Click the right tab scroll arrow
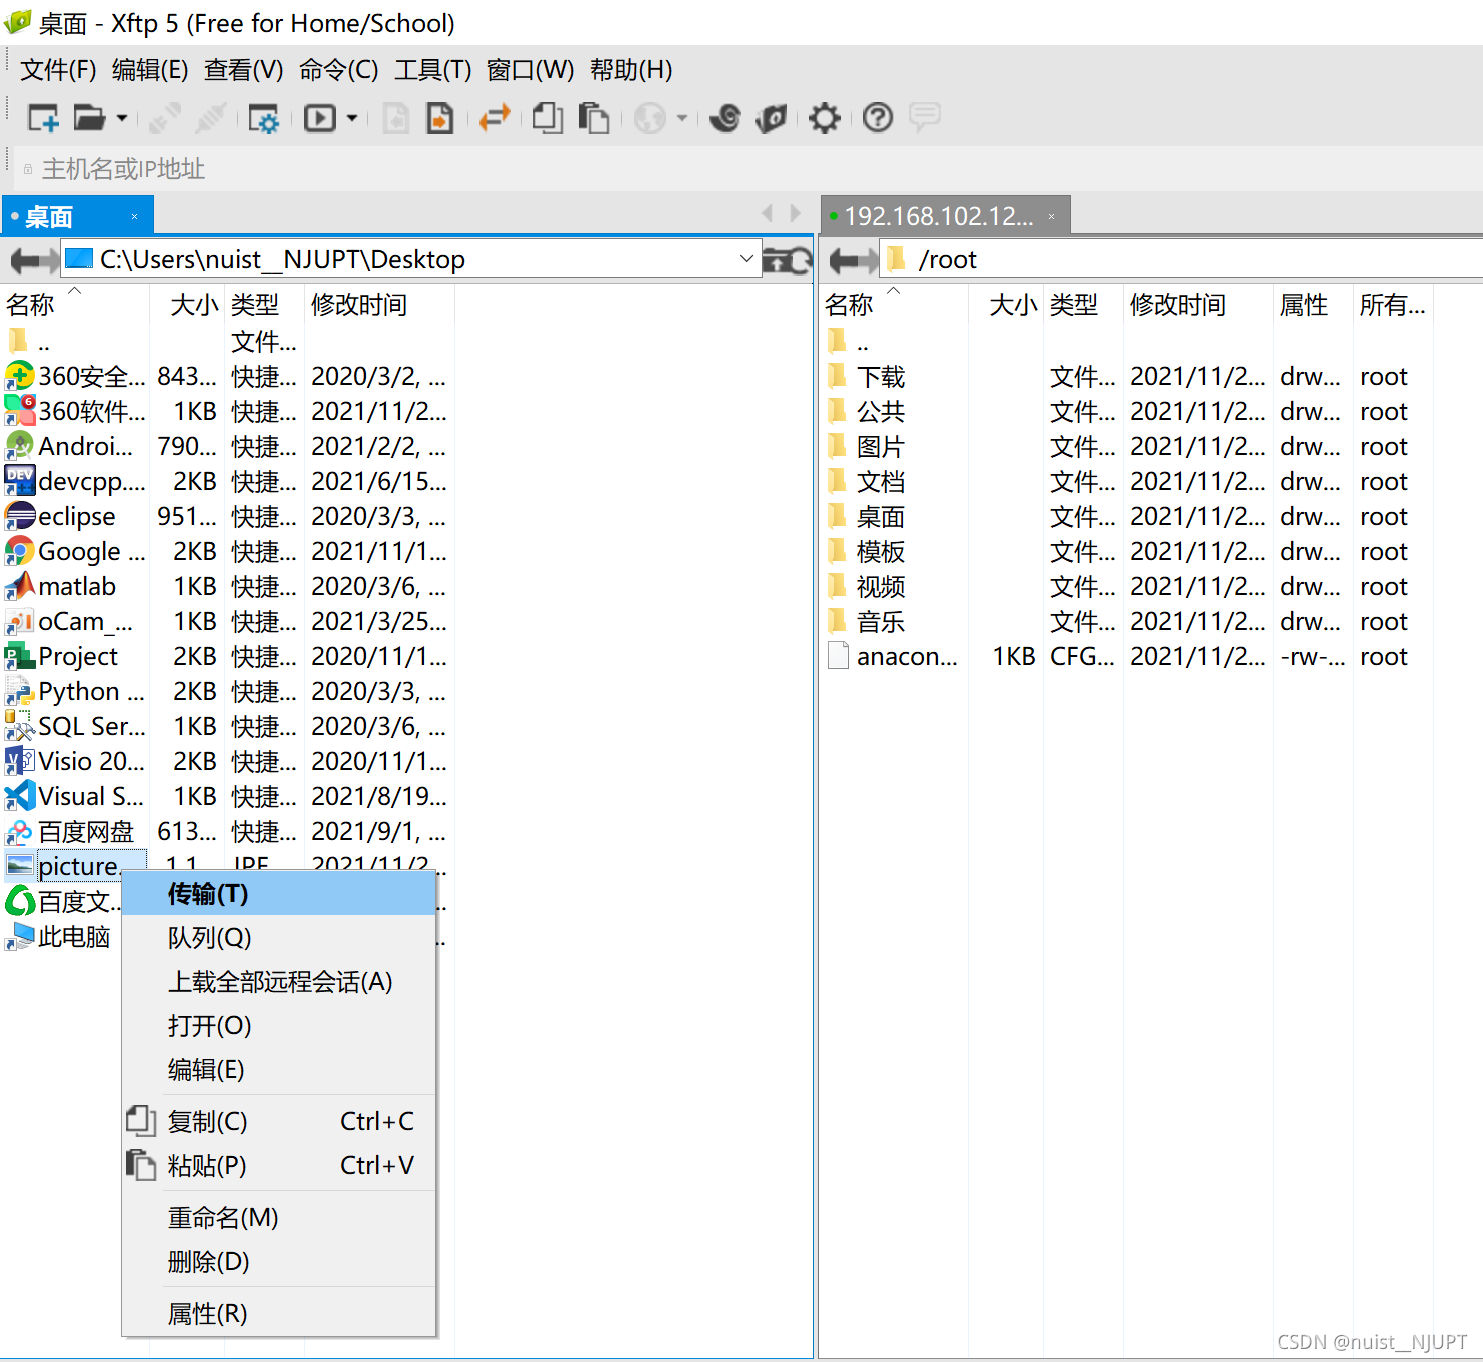The width and height of the screenshot is (1483, 1362). click(796, 213)
